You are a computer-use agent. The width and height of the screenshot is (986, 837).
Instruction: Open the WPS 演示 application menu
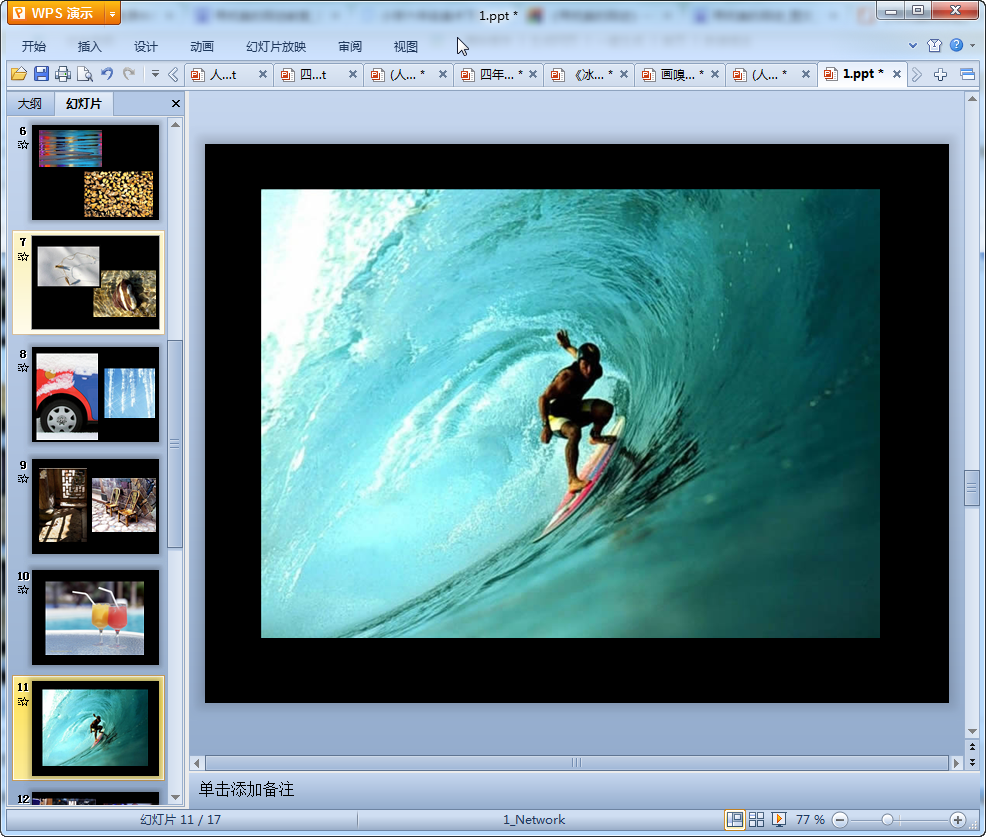(55, 13)
